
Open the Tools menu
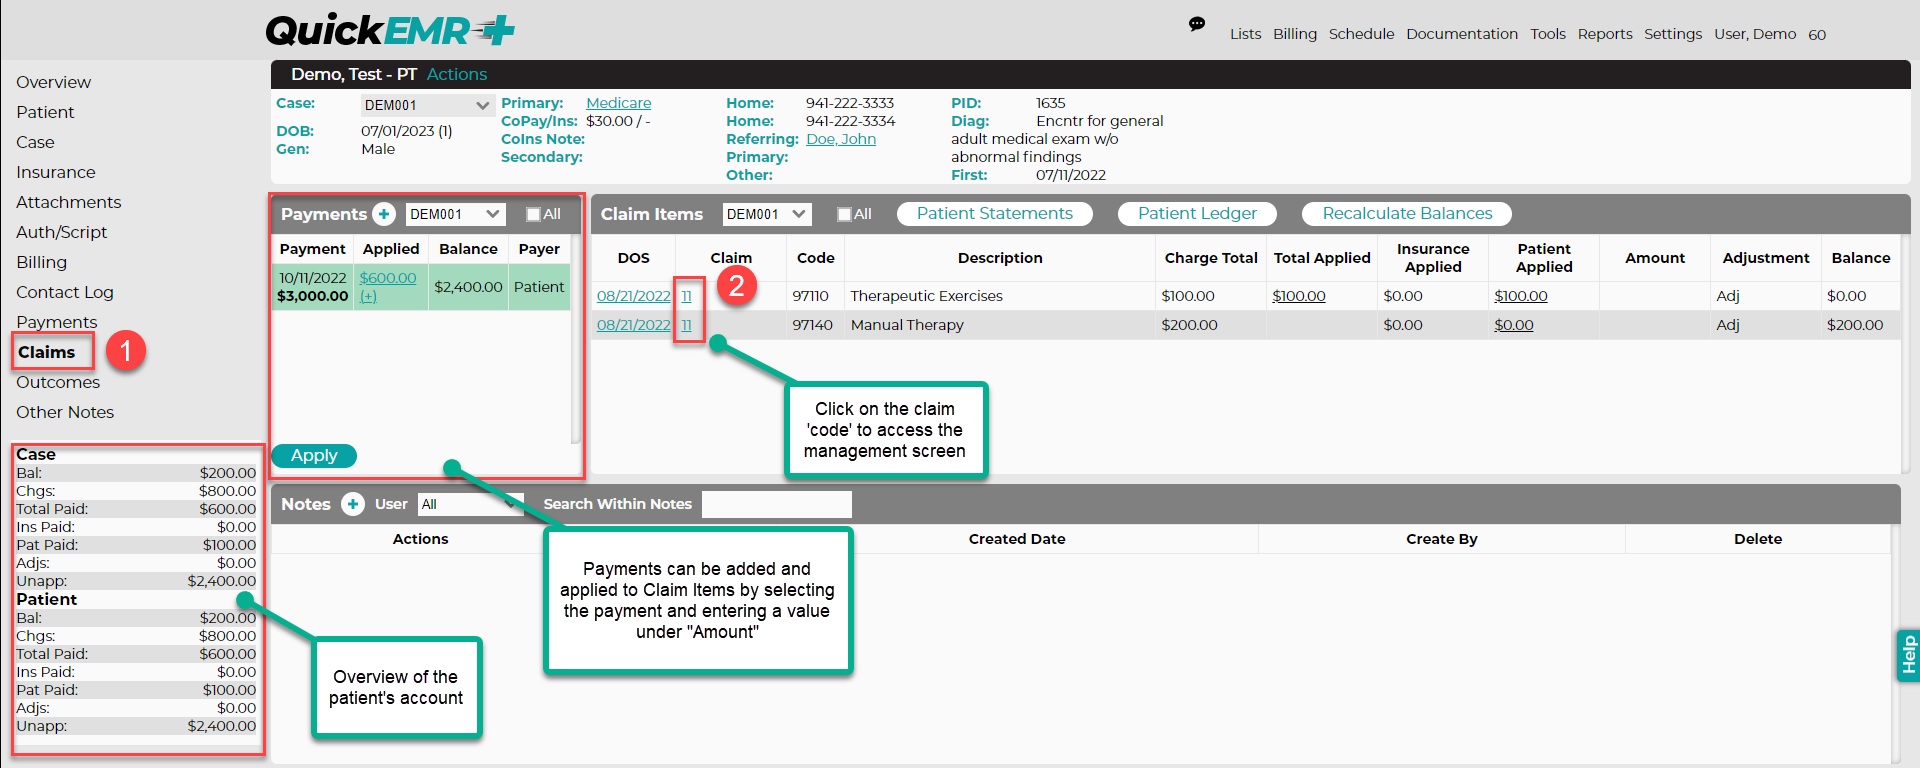click(1548, 34)
